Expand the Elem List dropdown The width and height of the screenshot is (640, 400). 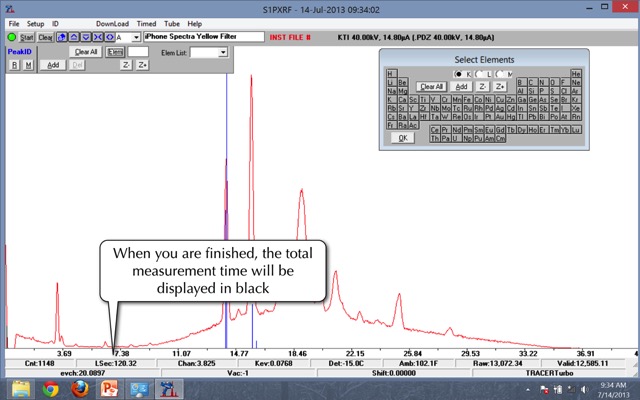[222, 53]
